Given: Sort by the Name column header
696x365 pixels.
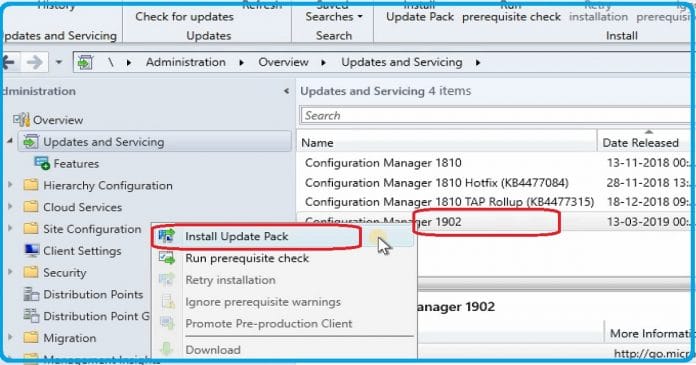Looking at the screenshot, I should (447, 143).
